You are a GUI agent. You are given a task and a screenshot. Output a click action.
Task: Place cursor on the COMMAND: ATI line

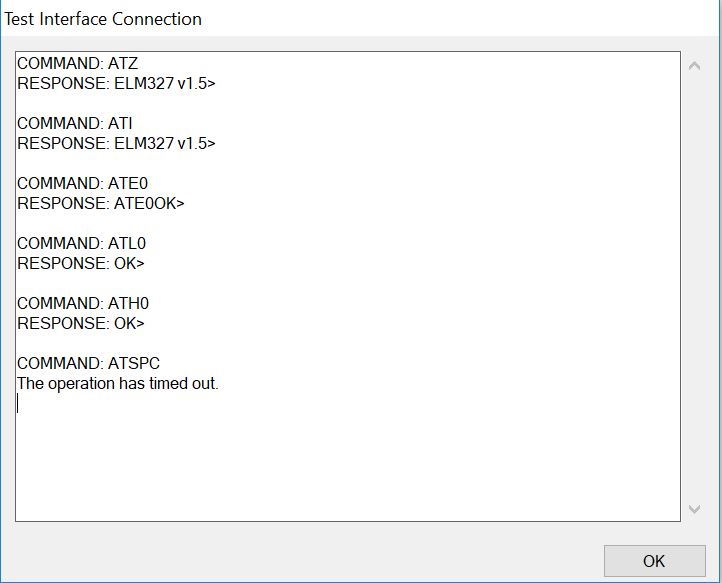(x=75, y=124)
